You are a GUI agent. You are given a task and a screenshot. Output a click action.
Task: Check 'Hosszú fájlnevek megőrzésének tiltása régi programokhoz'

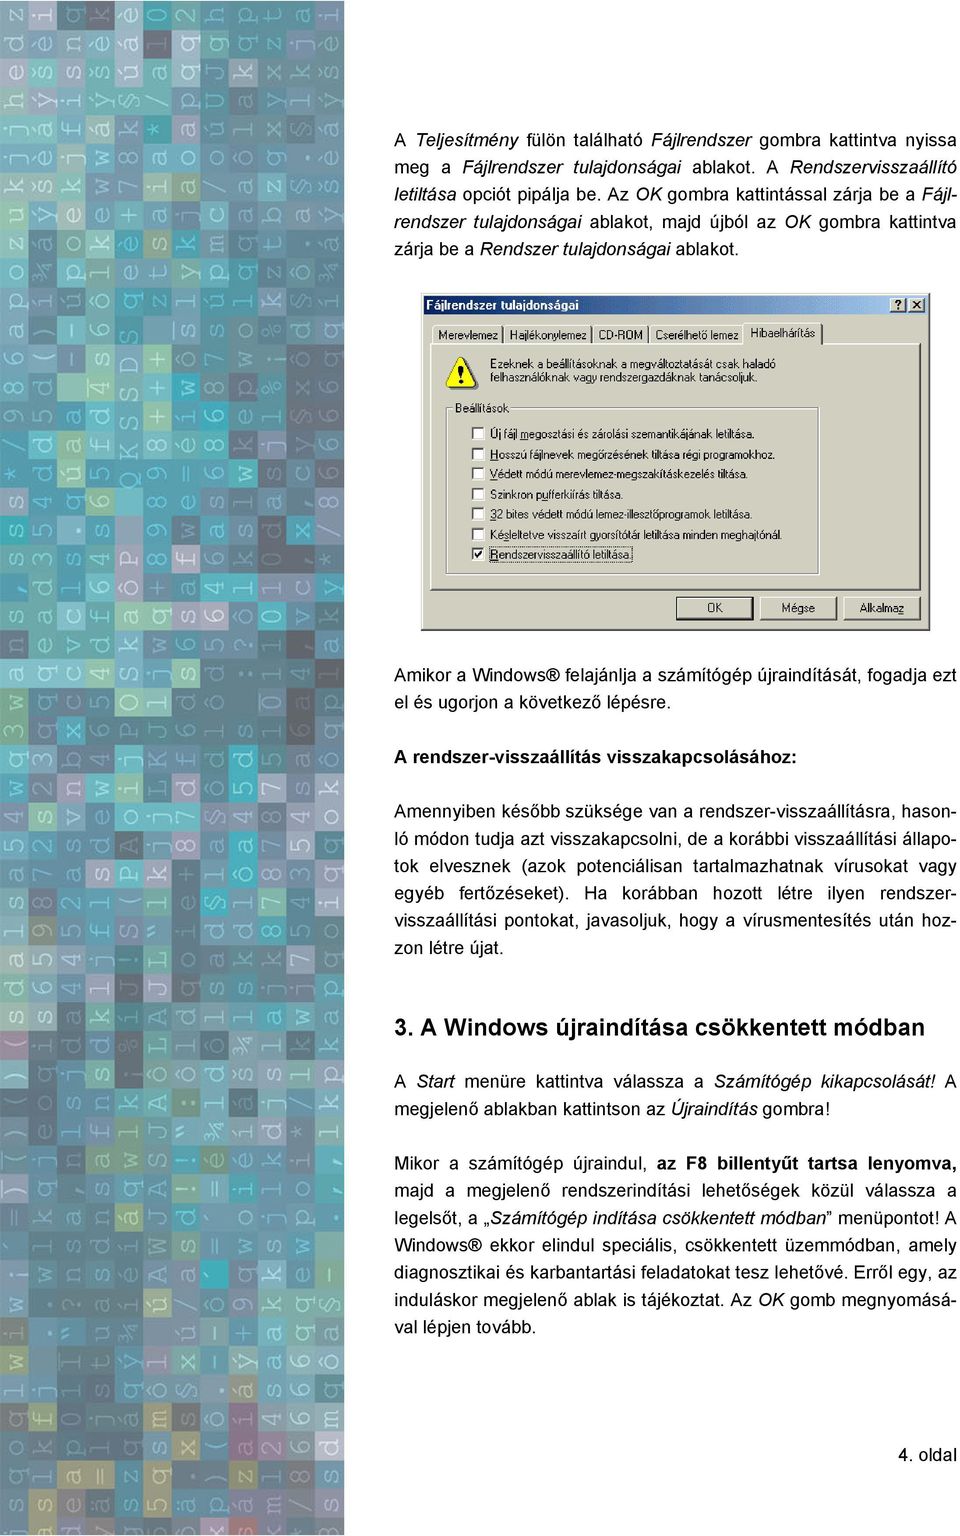tap(479, 454)
